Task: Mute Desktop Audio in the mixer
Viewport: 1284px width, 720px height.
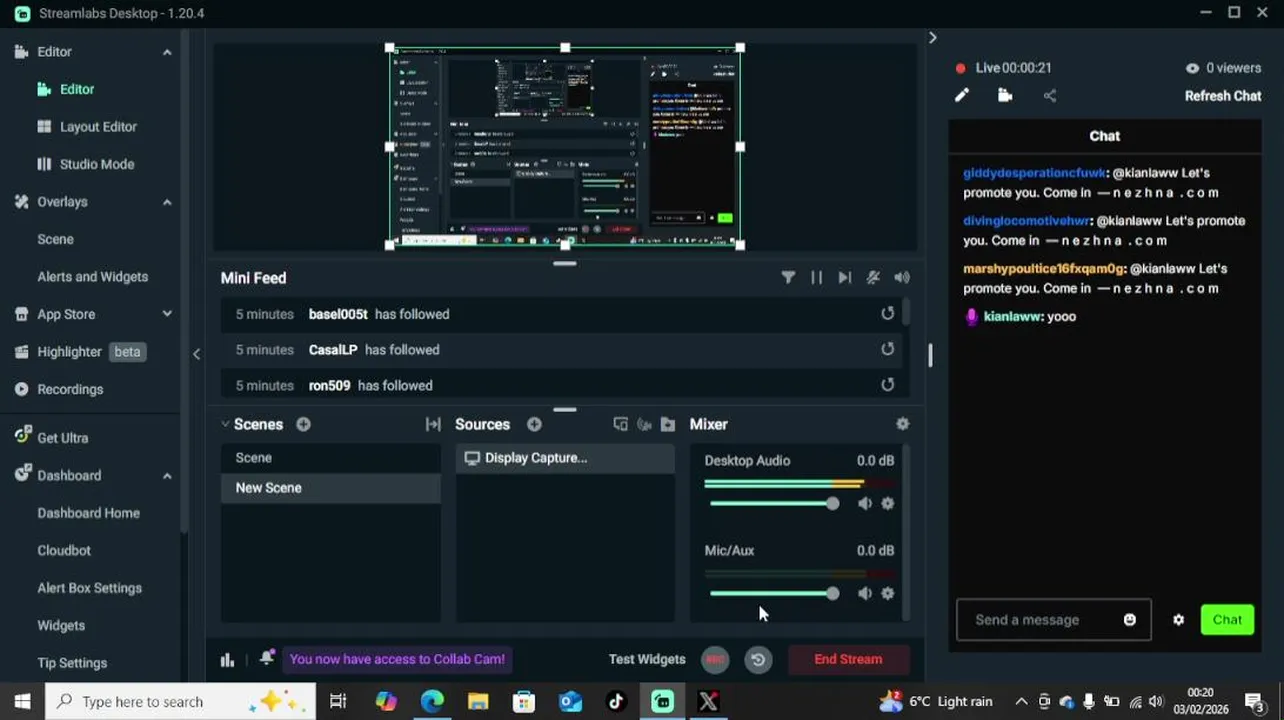Action: coord(865,504)
